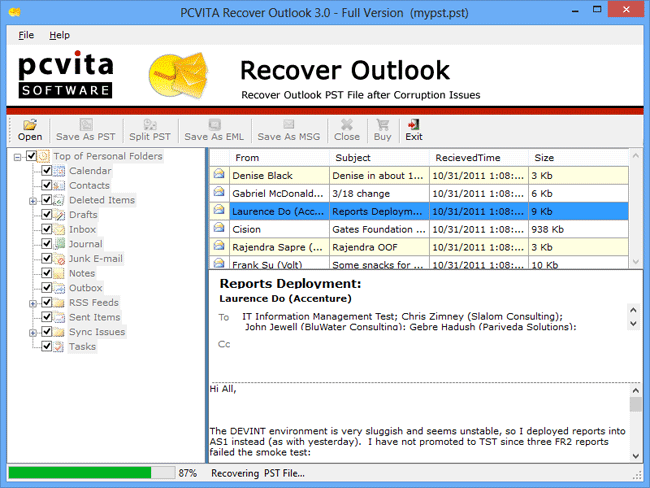
Task: Sort emails by Subject column header
Action: pos(379,158)
